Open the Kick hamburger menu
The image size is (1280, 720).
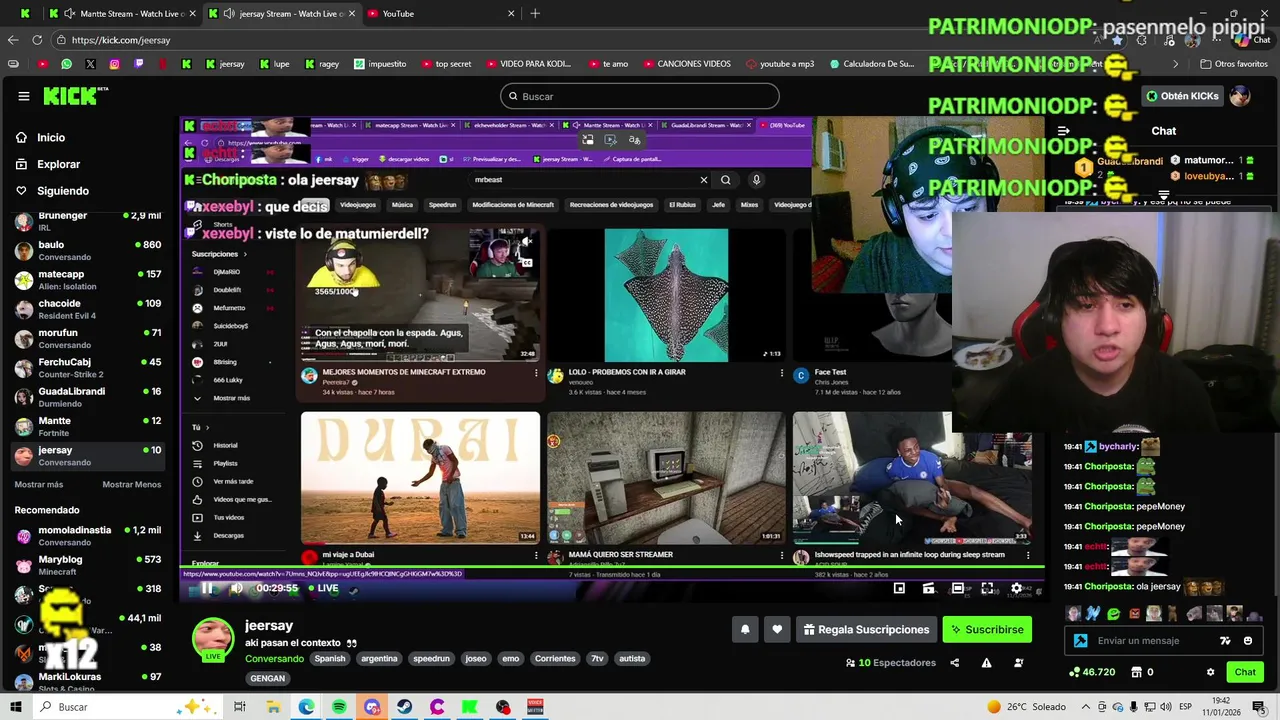tap(23, 96)
